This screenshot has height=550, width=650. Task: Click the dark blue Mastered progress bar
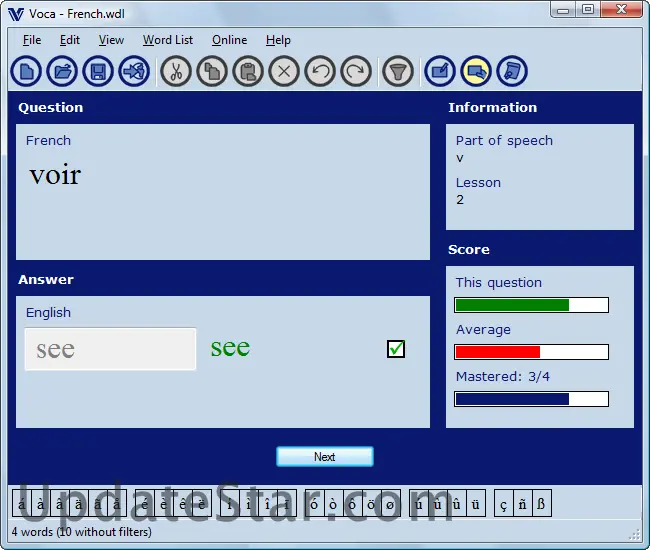531,399
